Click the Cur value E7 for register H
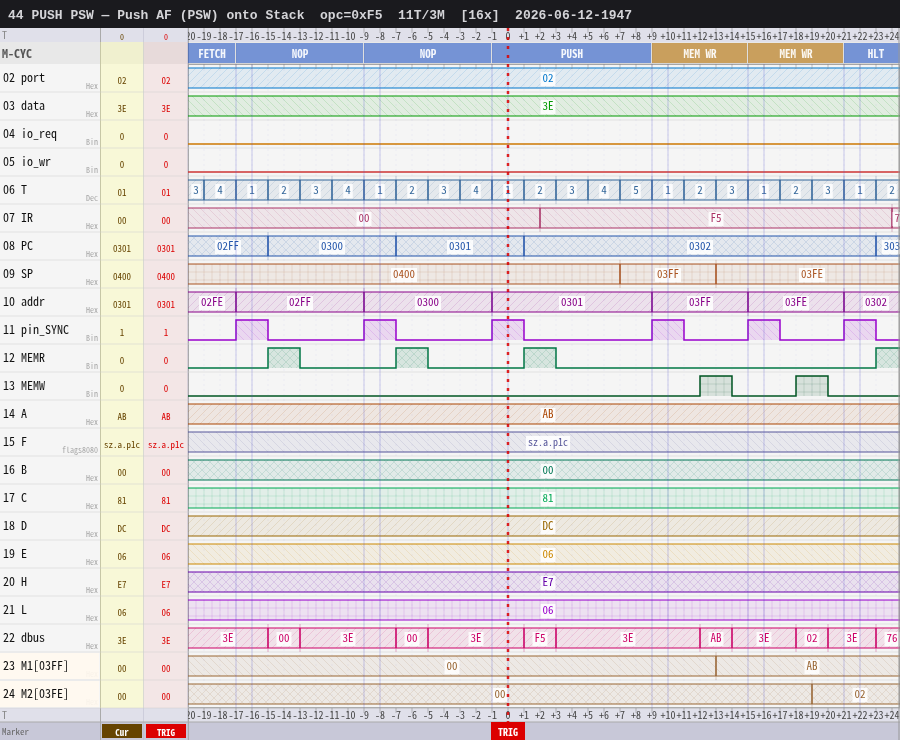900x740 pixels. point(122,584)
